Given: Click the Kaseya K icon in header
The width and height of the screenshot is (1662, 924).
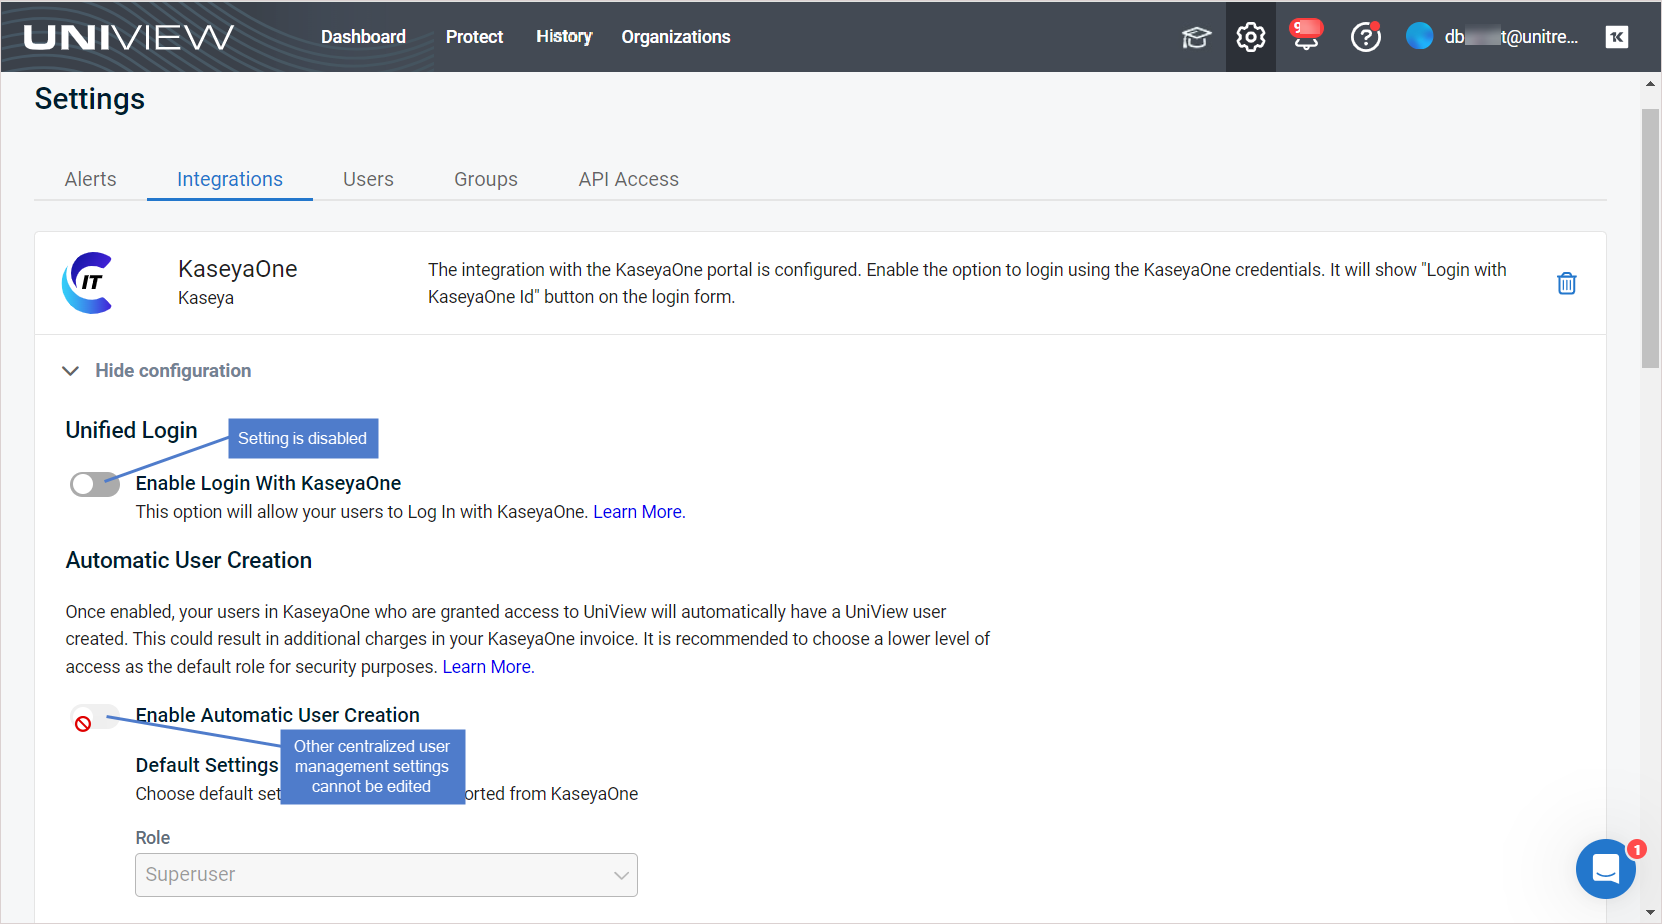Looking at the screenshot, I should tap(1617, 37).
